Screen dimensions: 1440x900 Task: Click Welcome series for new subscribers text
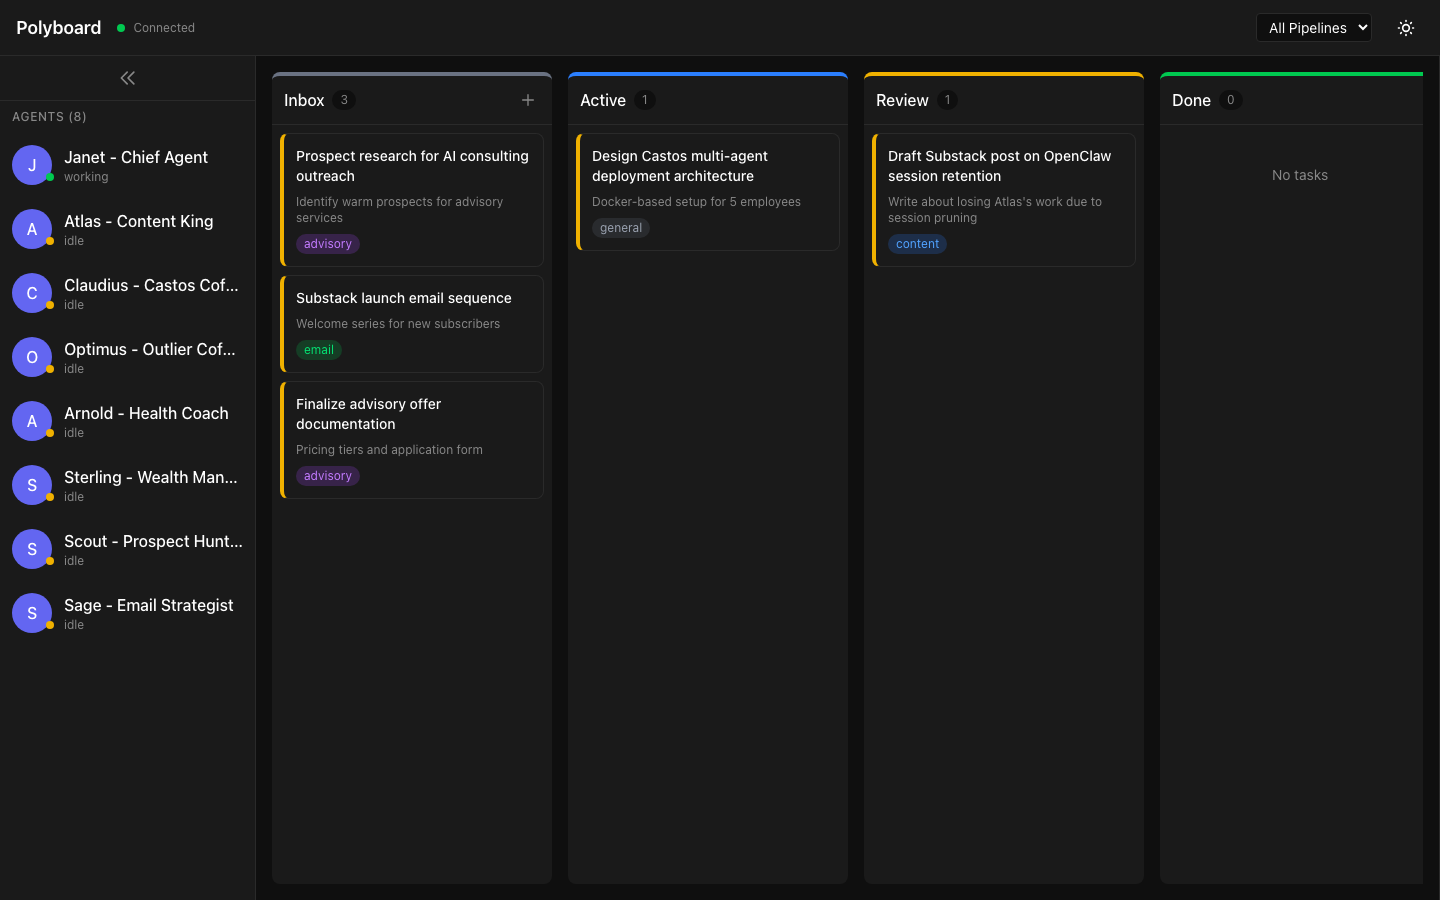click(x=398, y=324)
